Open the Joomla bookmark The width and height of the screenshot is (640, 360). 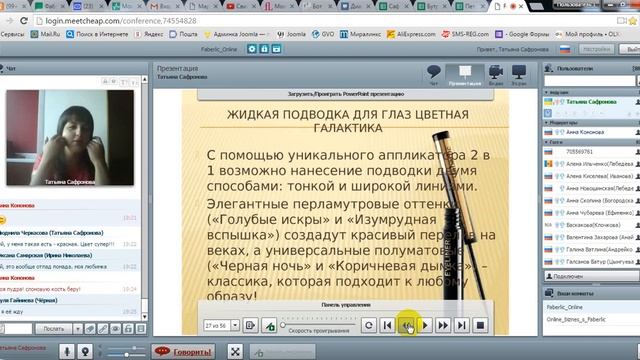point(291,34)
